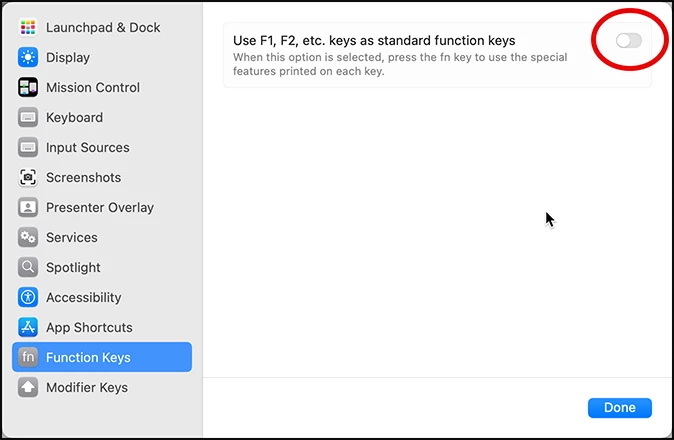The width and height of the screenshot is (674, 440).
Task: Click the Launchpad & Dock icon
Action: pos(28,27)
